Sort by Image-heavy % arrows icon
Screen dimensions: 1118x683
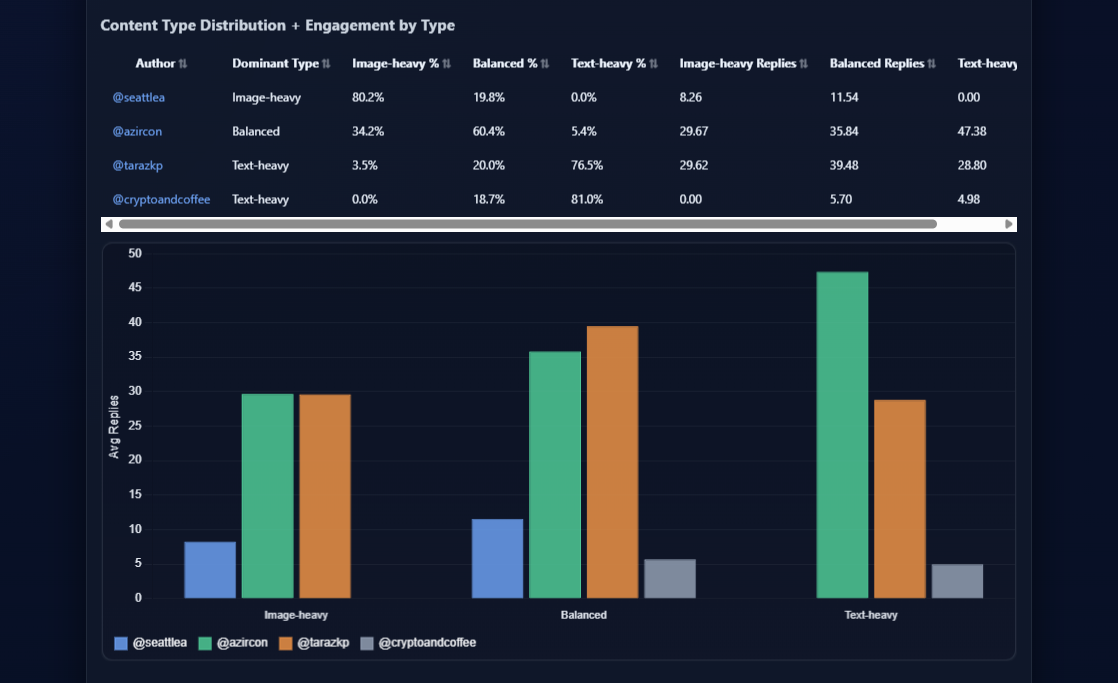pyautogui.click(x=446, y=63)
